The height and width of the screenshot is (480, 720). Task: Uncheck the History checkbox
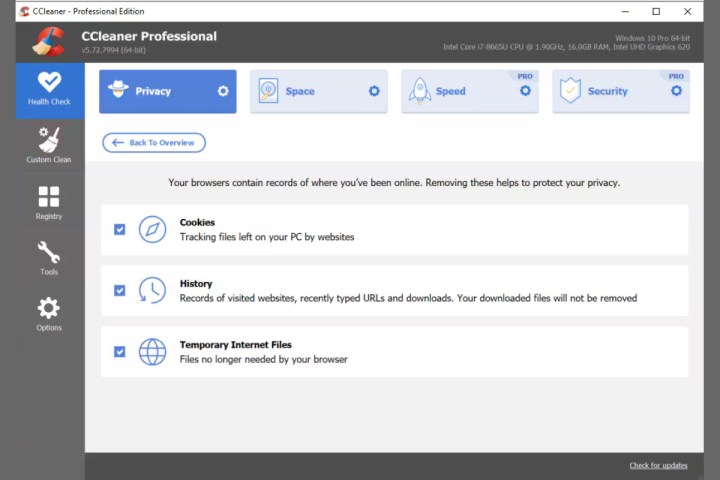[x=120, y=290]
